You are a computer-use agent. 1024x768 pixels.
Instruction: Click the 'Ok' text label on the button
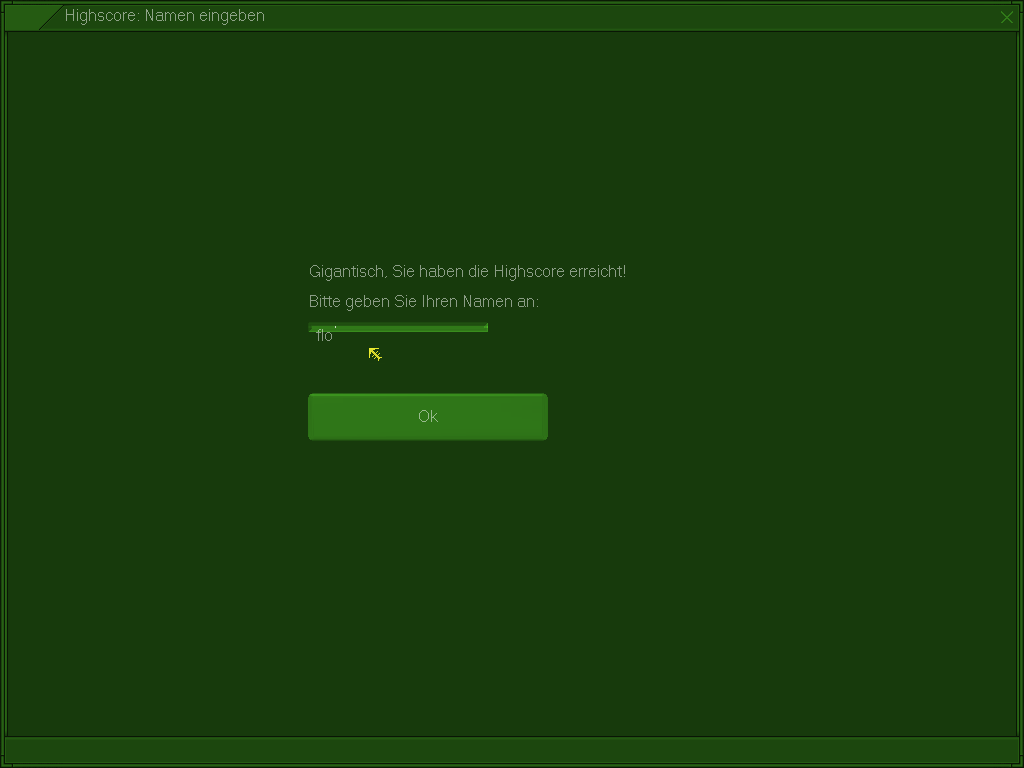point(428,417)
